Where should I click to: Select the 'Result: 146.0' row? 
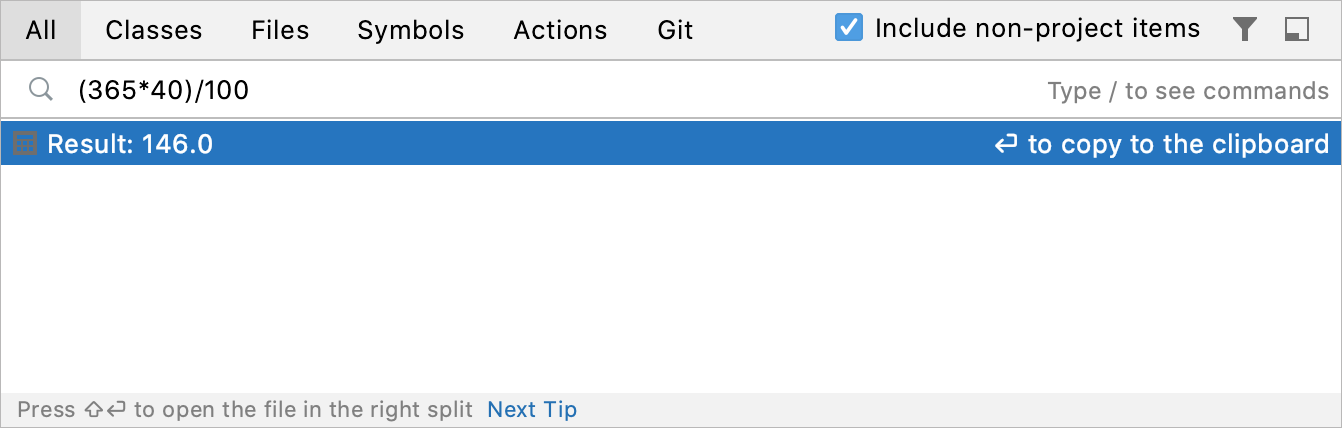click(x=500, y=145)
